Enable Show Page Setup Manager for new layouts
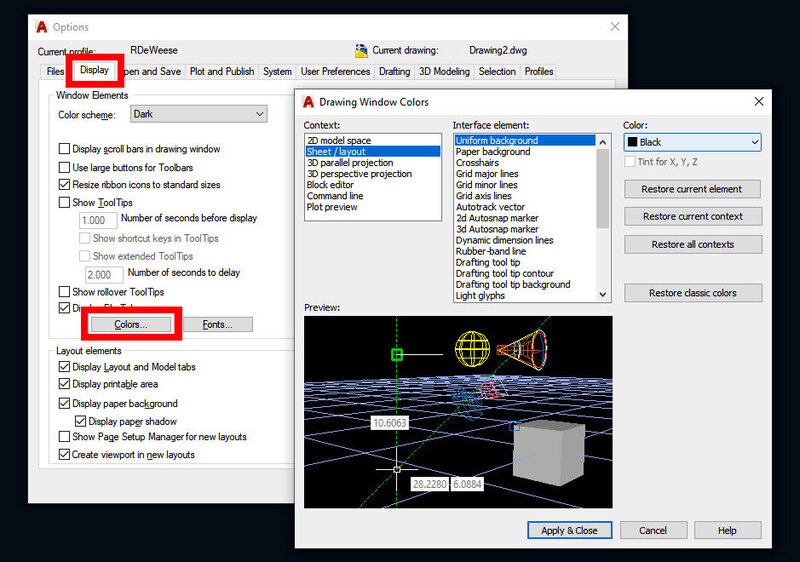This screenshot has height=562, width=800. tap(64, 437)
